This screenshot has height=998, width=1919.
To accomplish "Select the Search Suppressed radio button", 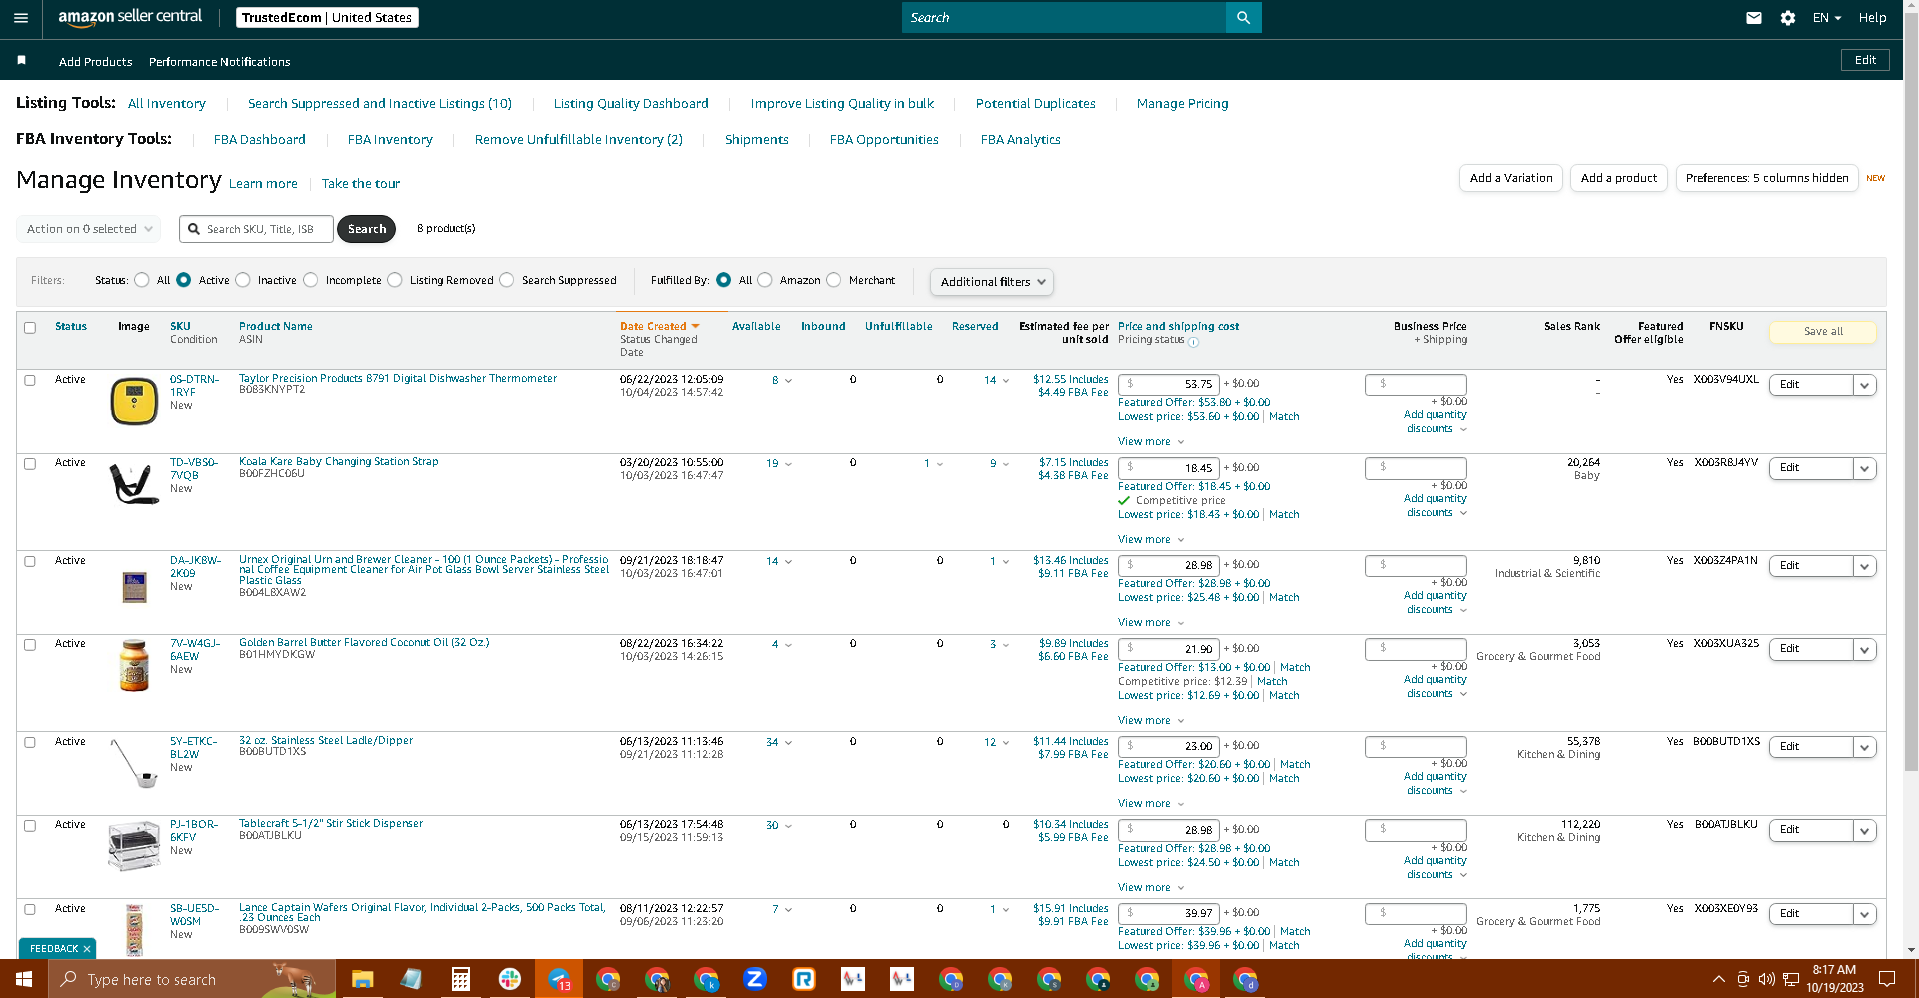I will click(507, 280).
